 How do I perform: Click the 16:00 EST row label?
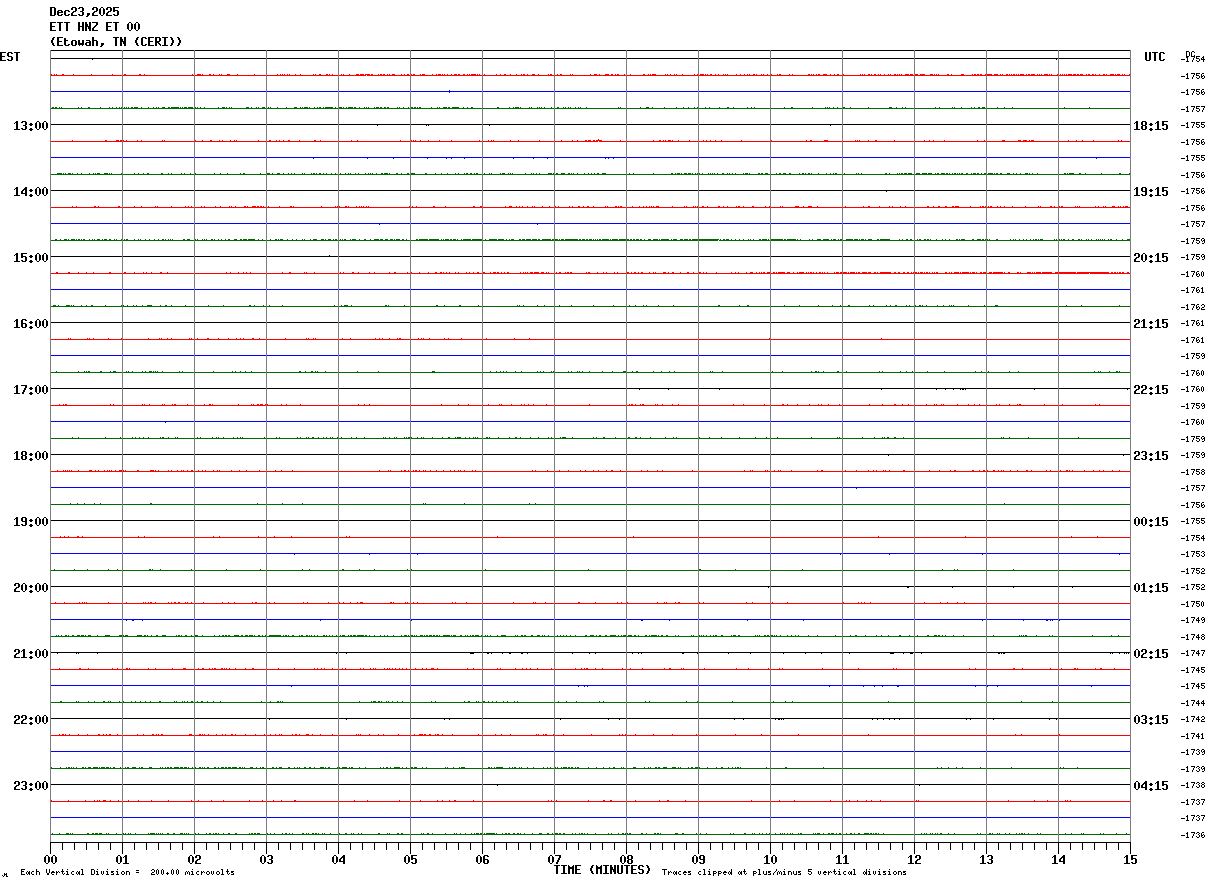pyautogui.click(x=31, y=323)
